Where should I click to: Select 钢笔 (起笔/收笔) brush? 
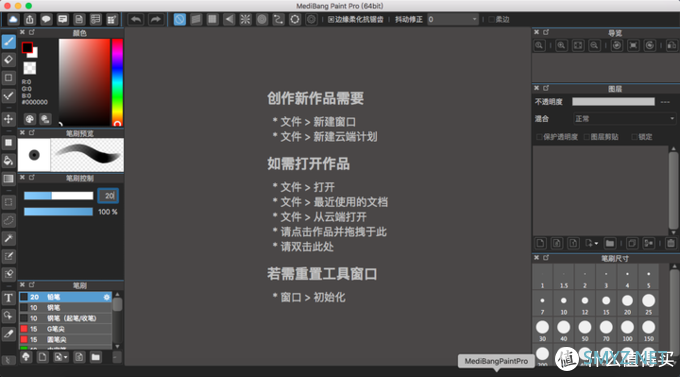(x=65, y=318)
